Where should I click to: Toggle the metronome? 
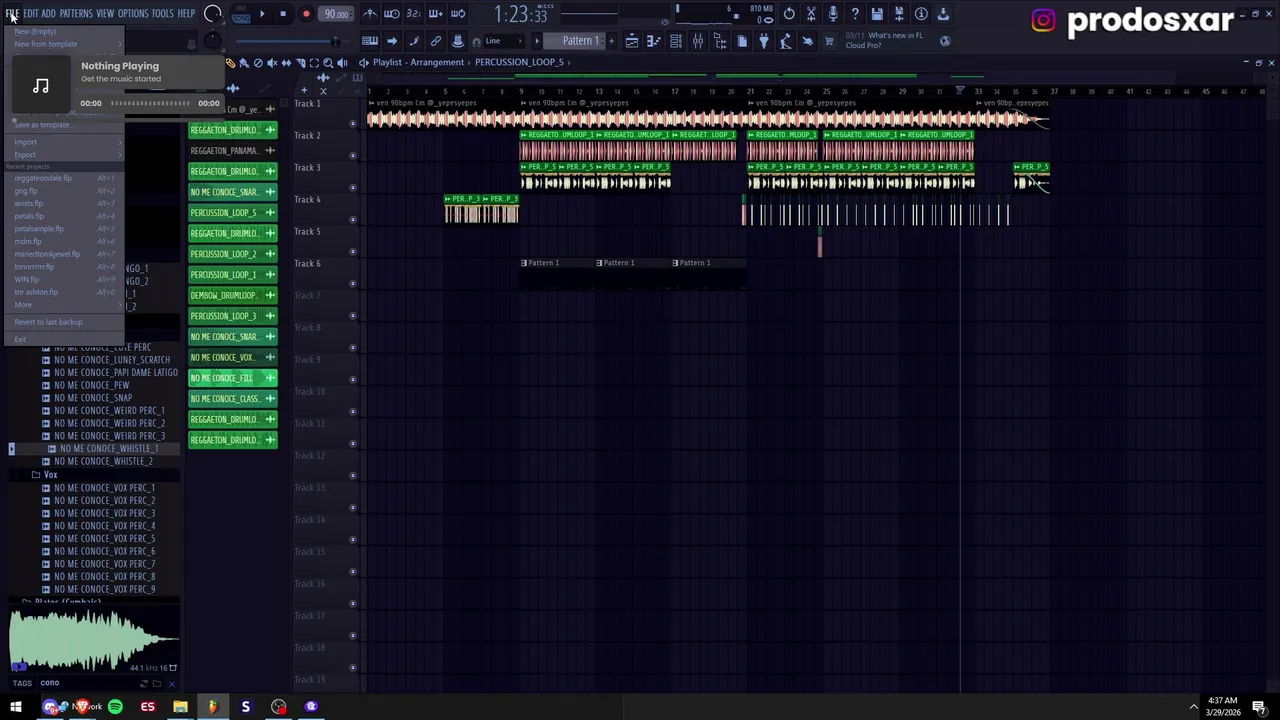pos(370,14)
